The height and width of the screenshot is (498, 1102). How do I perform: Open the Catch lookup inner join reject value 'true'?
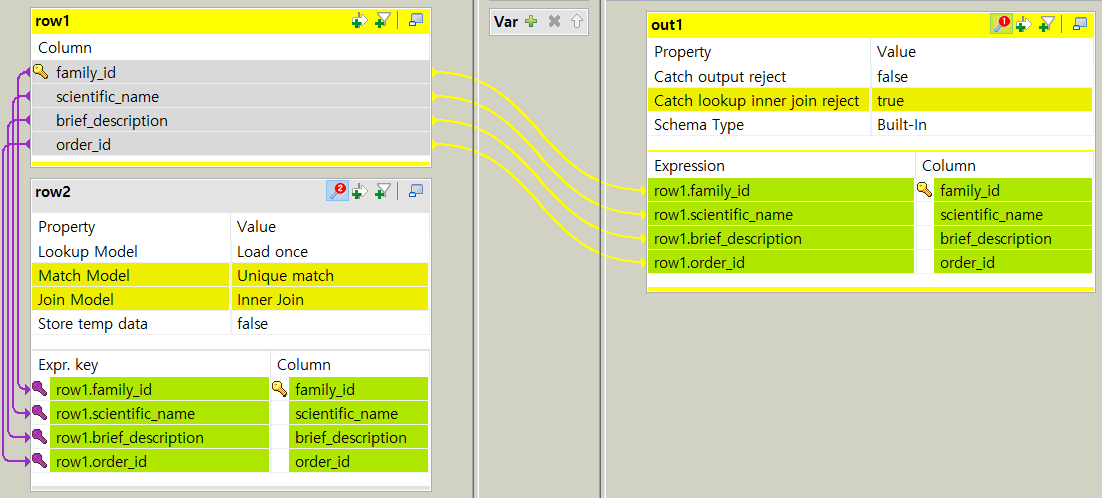point(983,100)
